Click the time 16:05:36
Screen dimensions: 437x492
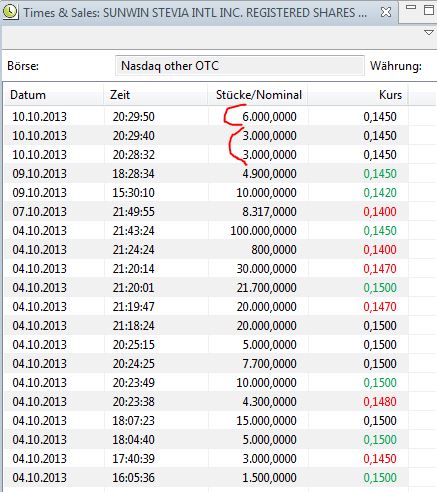(133, 478)
